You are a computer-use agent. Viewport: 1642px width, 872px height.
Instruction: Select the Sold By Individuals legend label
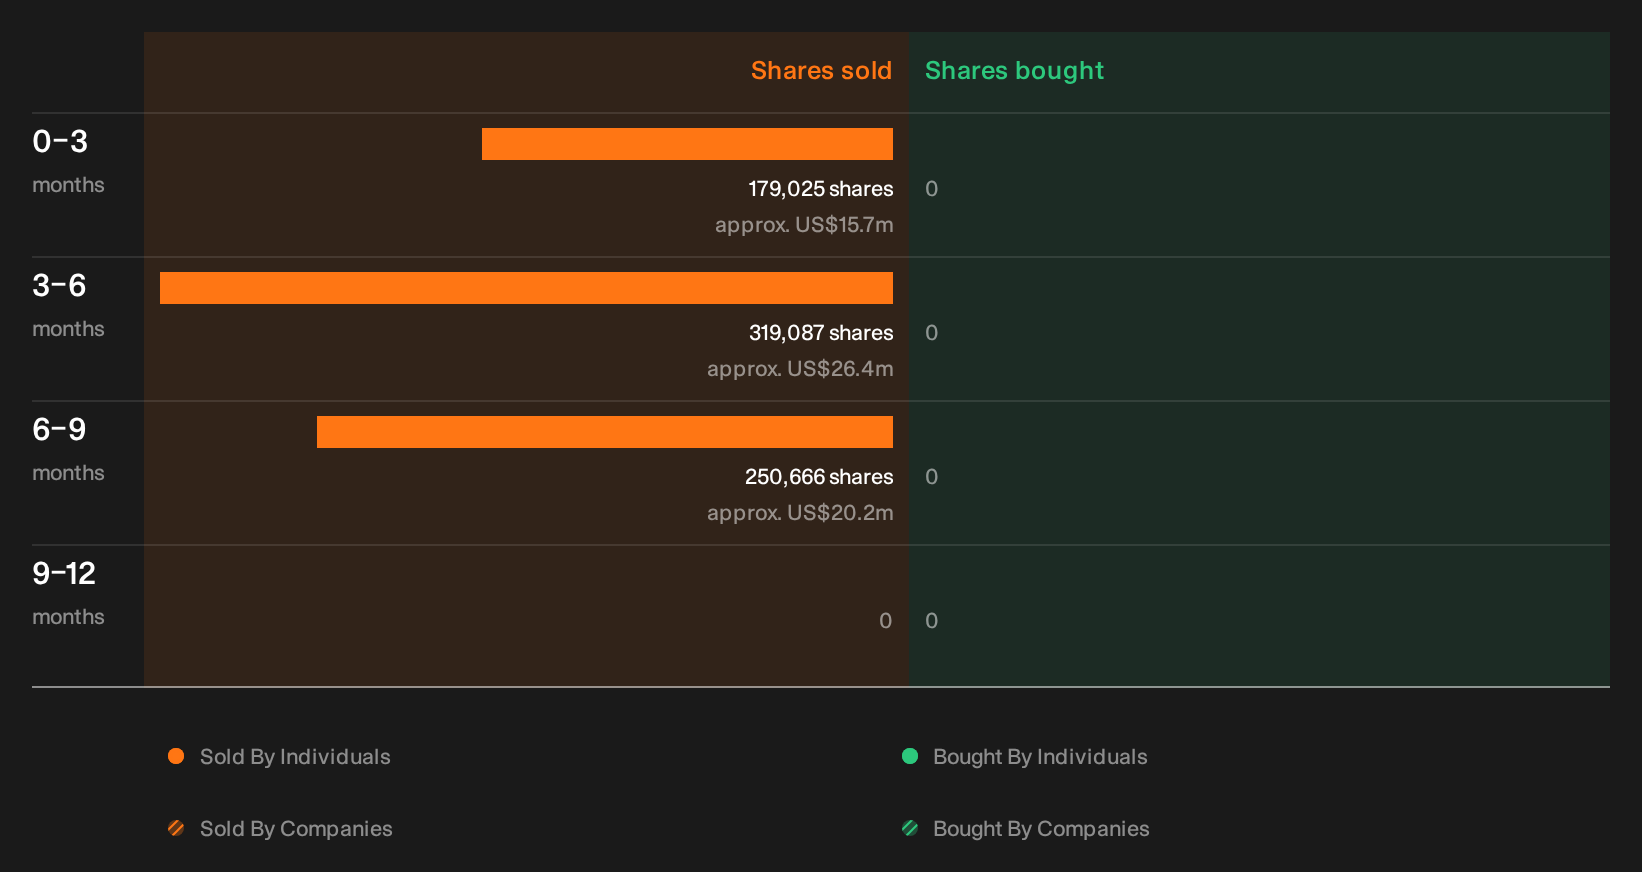pos(295,757)
